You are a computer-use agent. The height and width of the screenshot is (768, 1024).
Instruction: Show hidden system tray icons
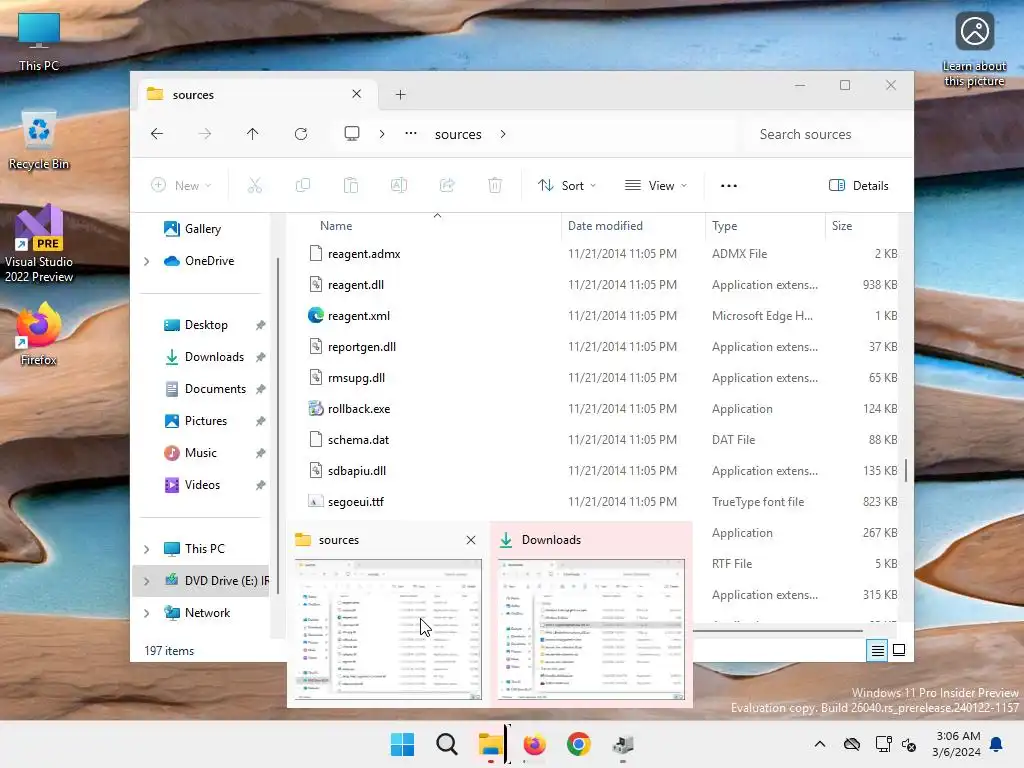coord(820,744)
